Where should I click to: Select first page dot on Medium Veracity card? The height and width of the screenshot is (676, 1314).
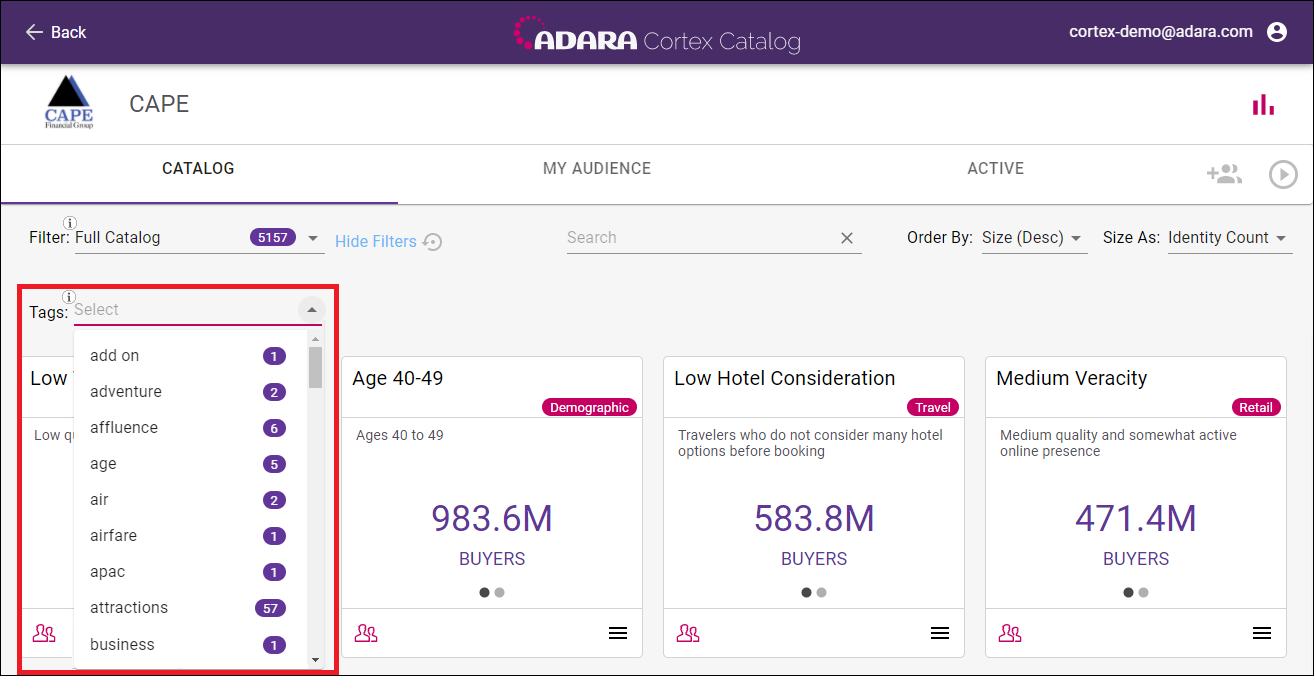point(1129,592)
